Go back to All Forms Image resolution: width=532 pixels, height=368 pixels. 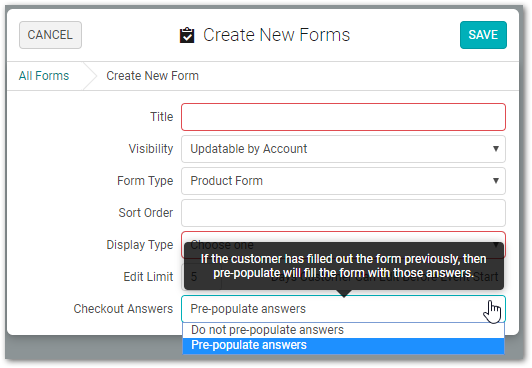pos(44,76)
